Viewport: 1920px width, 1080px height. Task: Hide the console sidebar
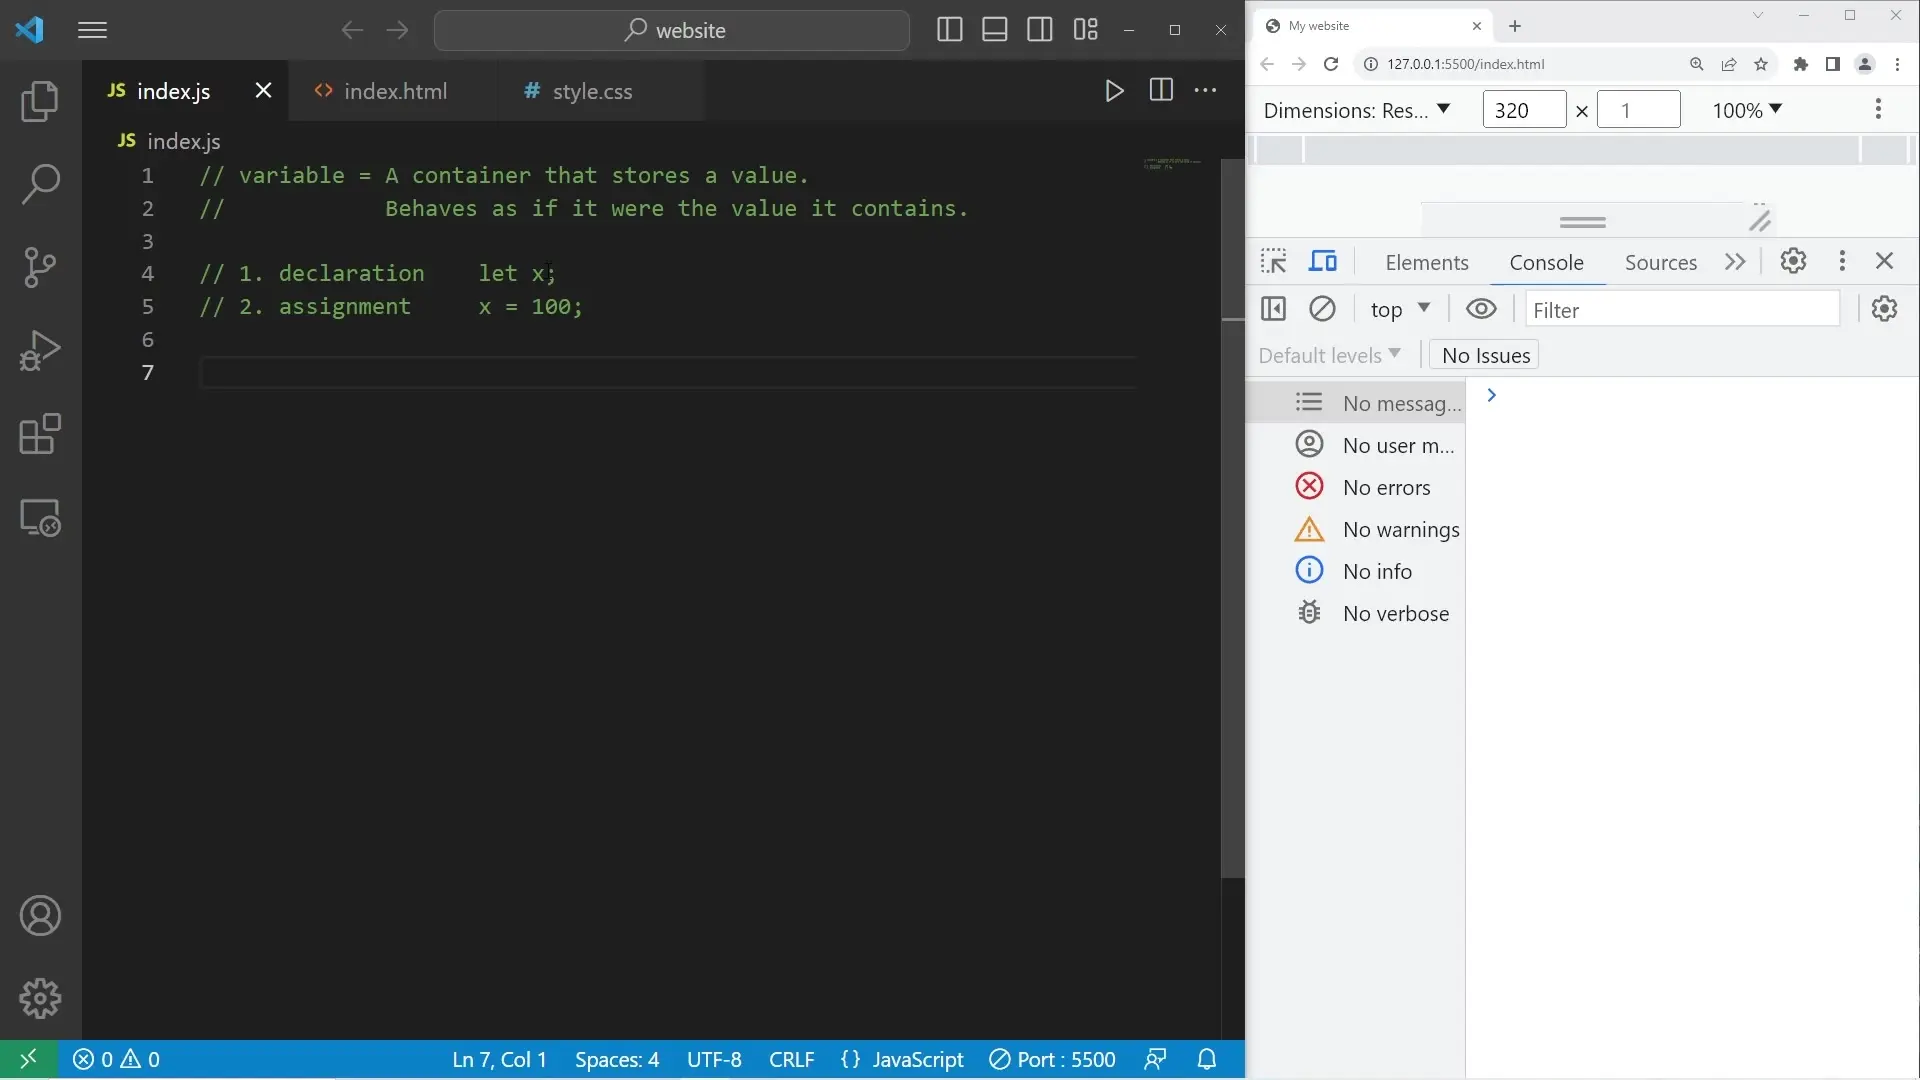pyautogui.click(x=1273, y=309)
